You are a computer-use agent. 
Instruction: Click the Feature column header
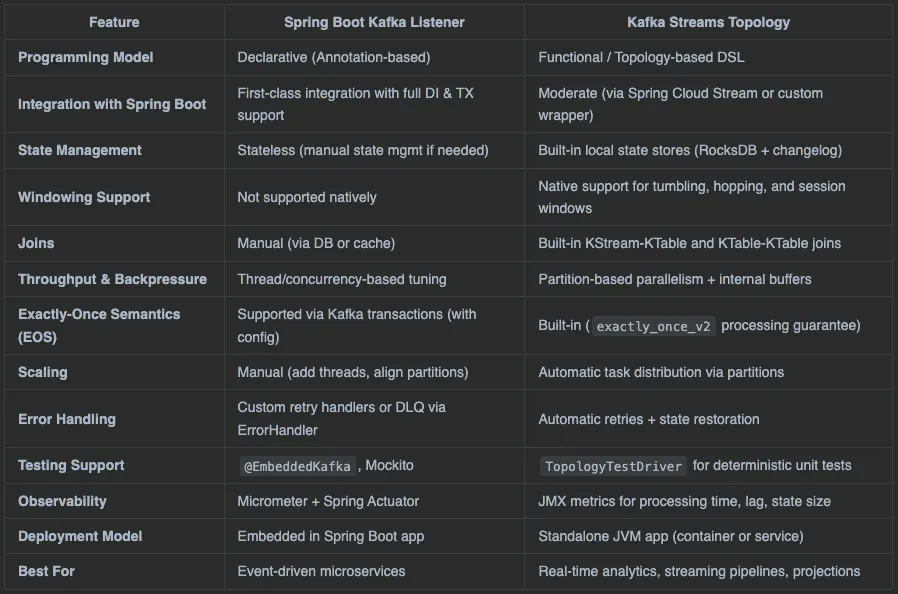pyautogui.click(x=114, y=22)
